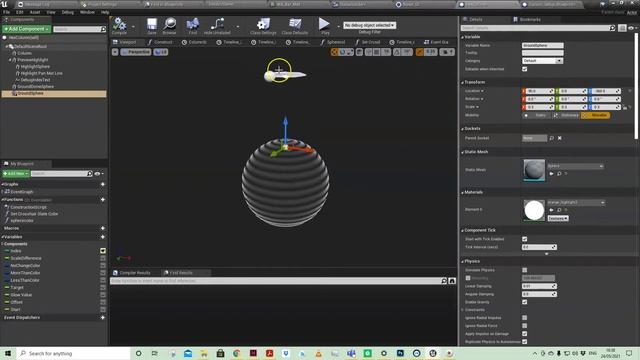
Task: Open My Blueprint view options eye
Action: tap(98, 173)
